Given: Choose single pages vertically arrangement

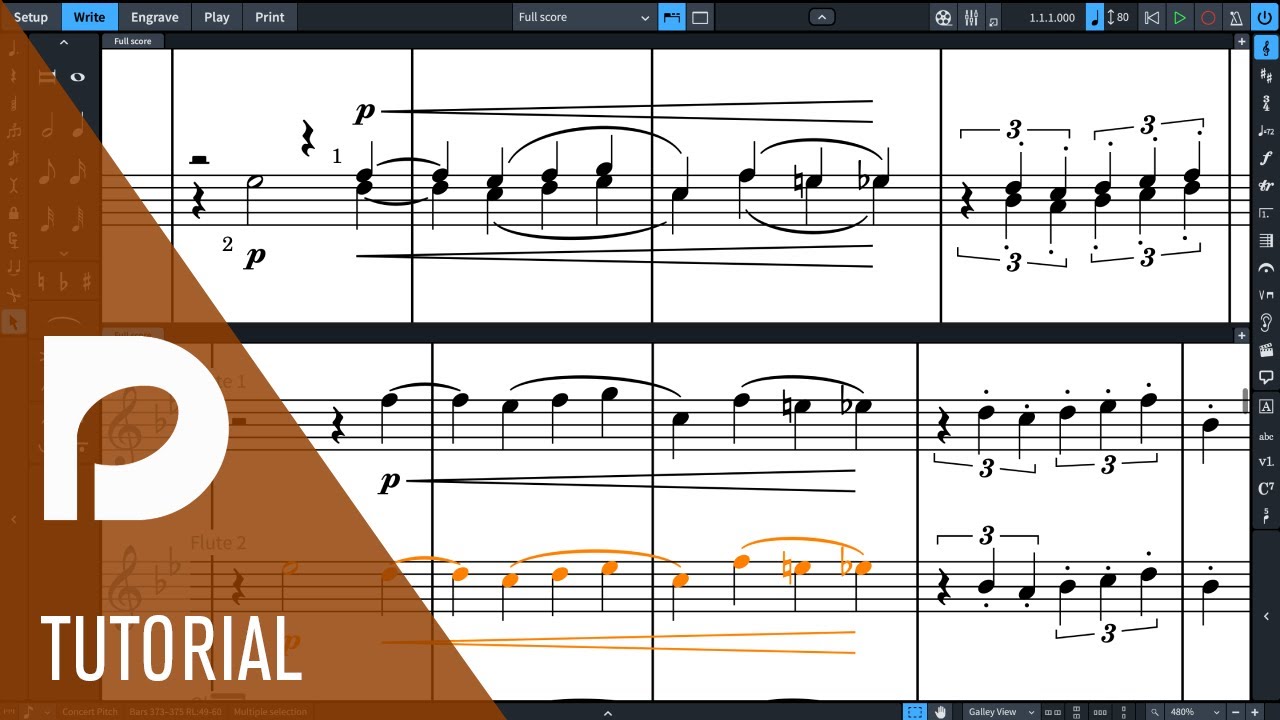Looking at the screenshot, I should (1124, 712).
